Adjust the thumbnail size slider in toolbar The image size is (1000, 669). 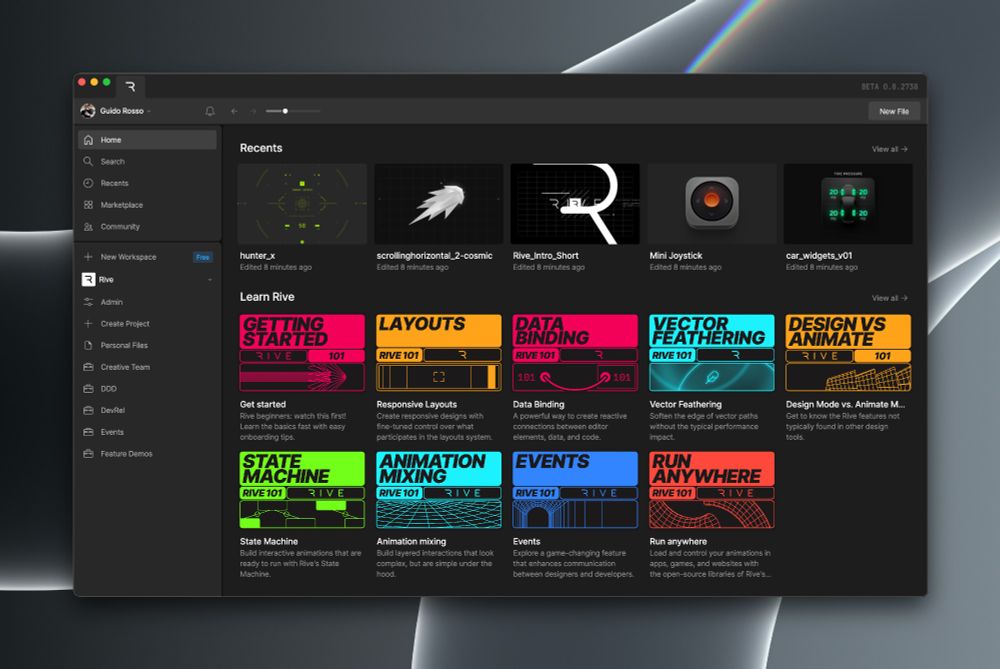tap(293, 111)
